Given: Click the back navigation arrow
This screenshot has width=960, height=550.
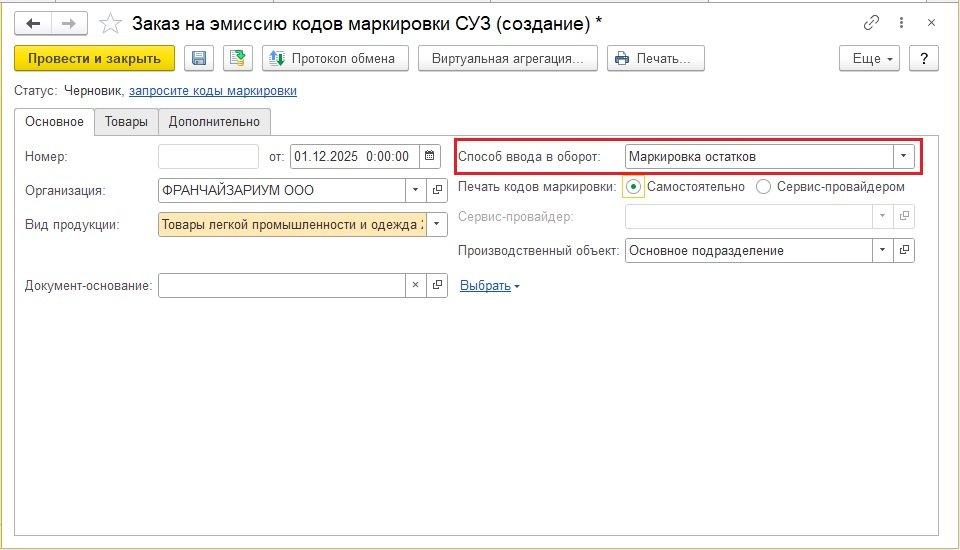Looking at the screenshot, I should (x=33, y=23).
